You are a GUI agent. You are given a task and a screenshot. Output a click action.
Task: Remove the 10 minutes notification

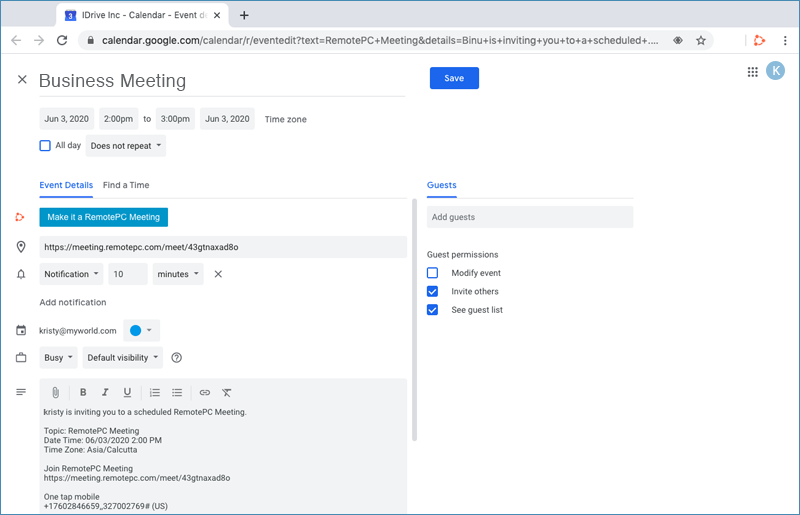click(x=218, y=274)
